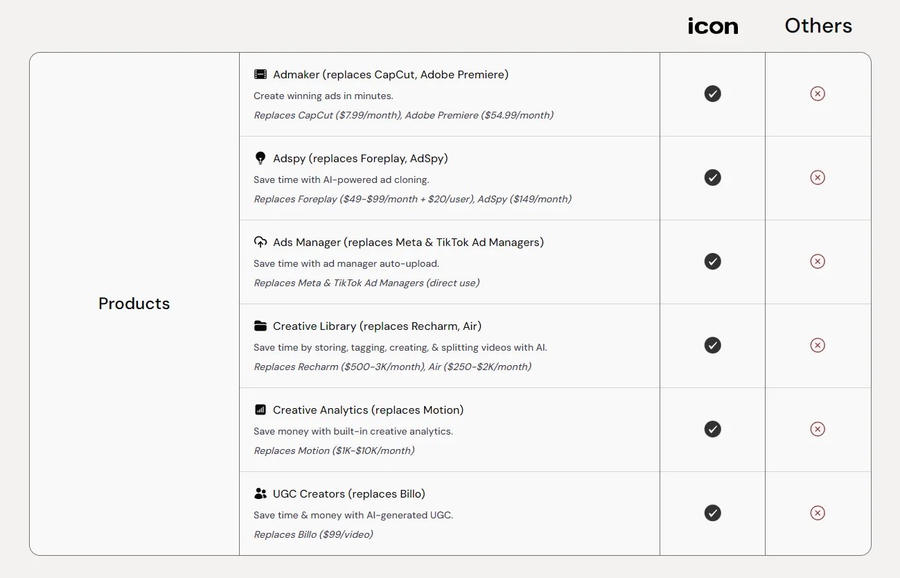
Task: Click the Admaker film strip icon
Action: [260, 75]
